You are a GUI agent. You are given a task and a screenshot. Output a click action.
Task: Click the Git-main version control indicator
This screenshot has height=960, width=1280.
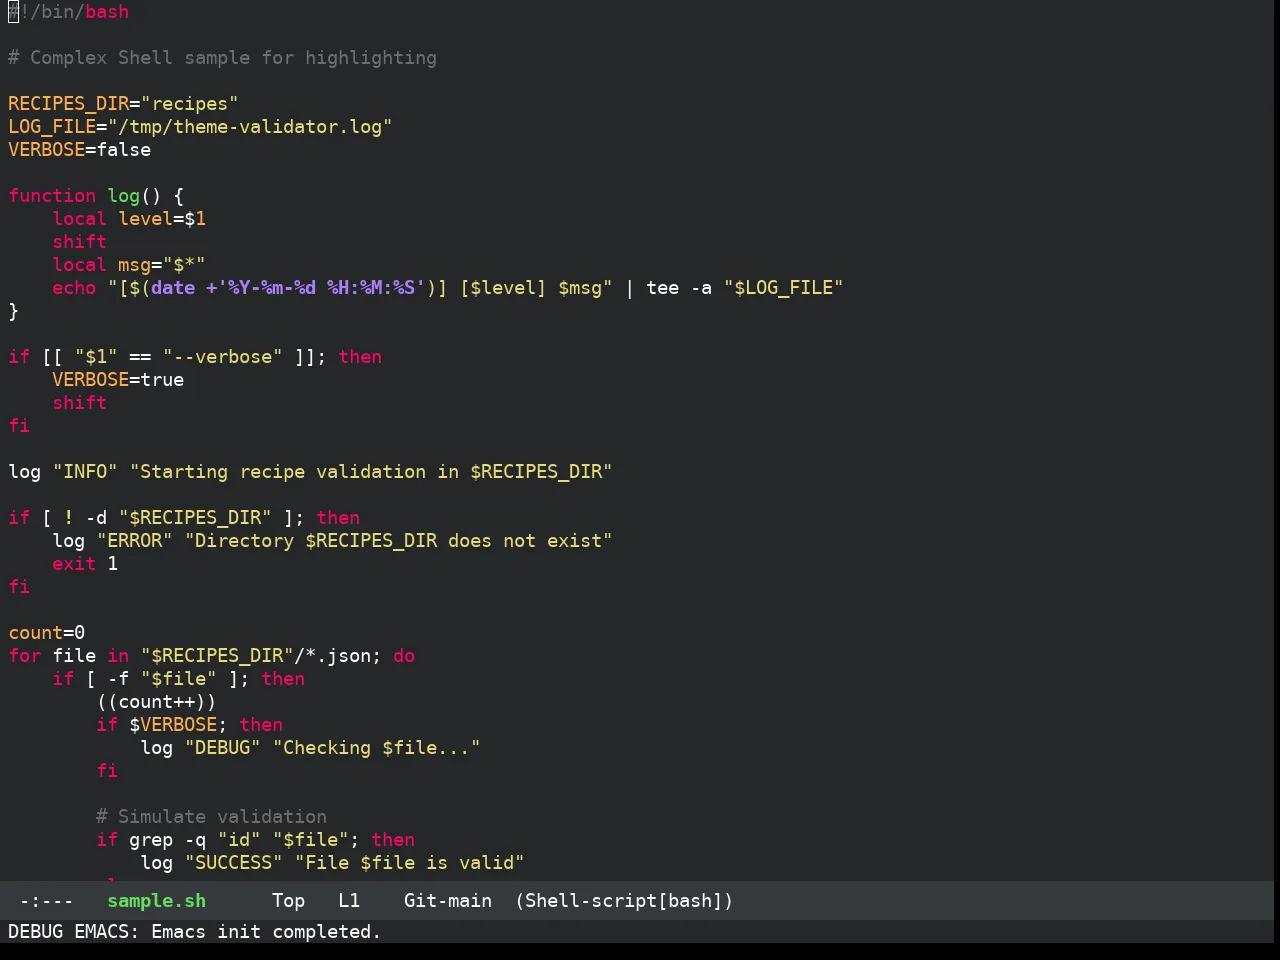point(448,901)
